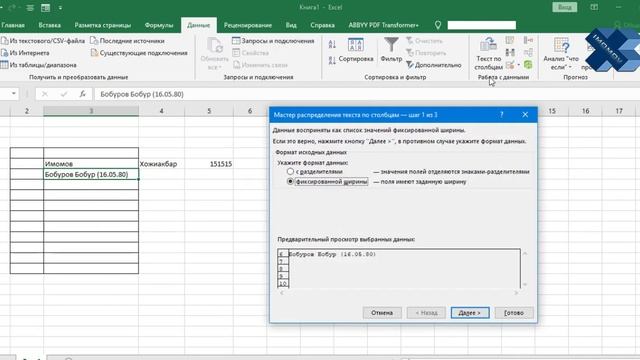The width and height of the screenshot is (640, 360).
Task: Click the Tell Me search box
Action: tap(482, 25)
